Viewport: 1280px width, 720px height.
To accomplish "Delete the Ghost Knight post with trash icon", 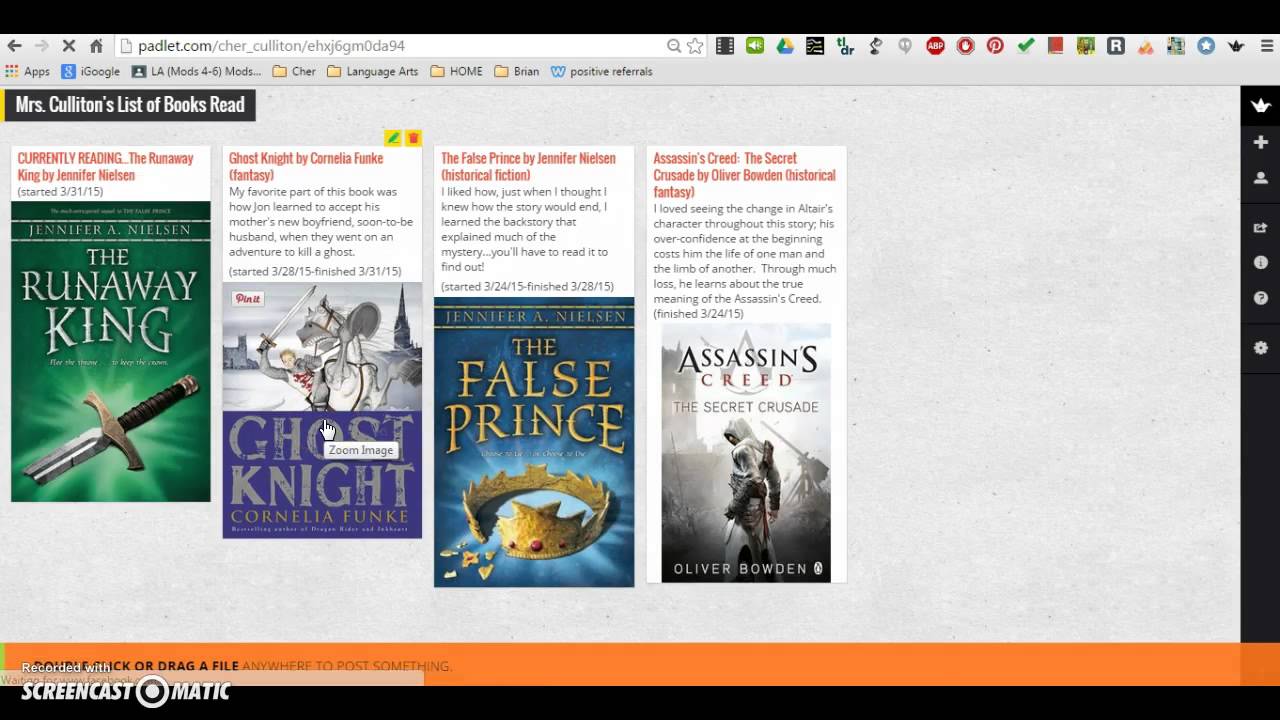I will (x=413, y=138).
